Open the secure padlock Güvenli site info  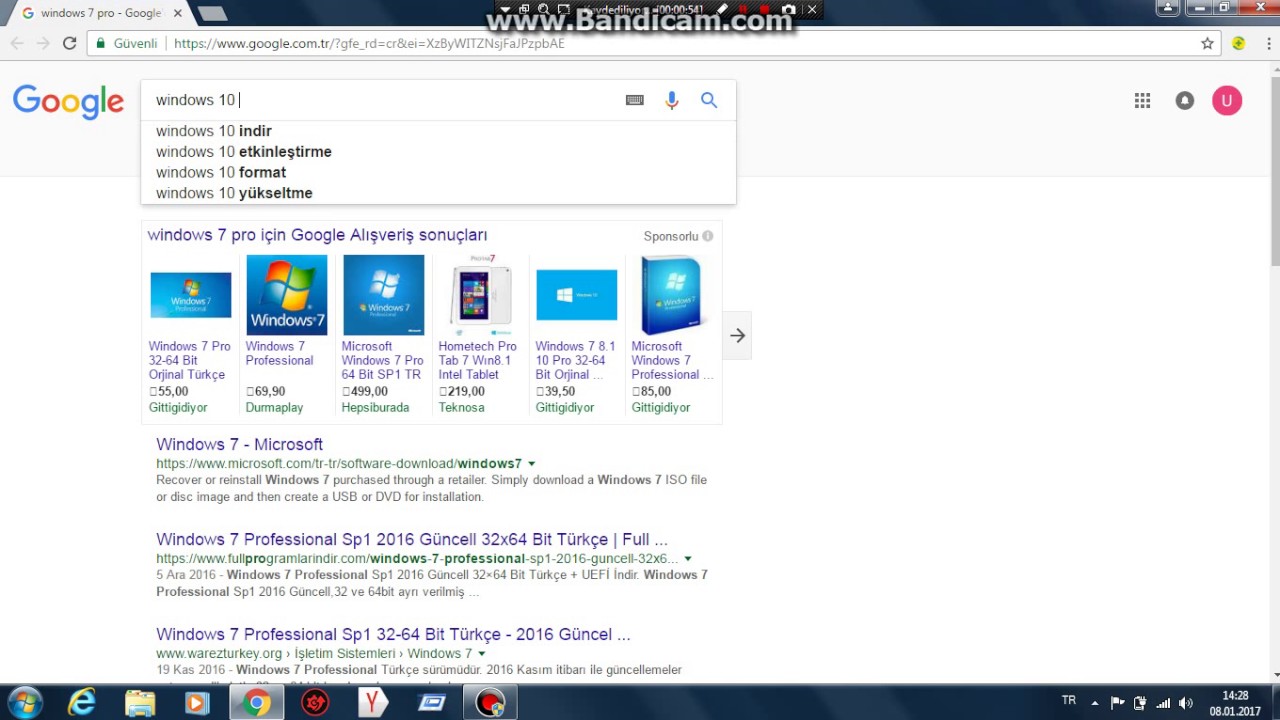[x=126, y=43]
